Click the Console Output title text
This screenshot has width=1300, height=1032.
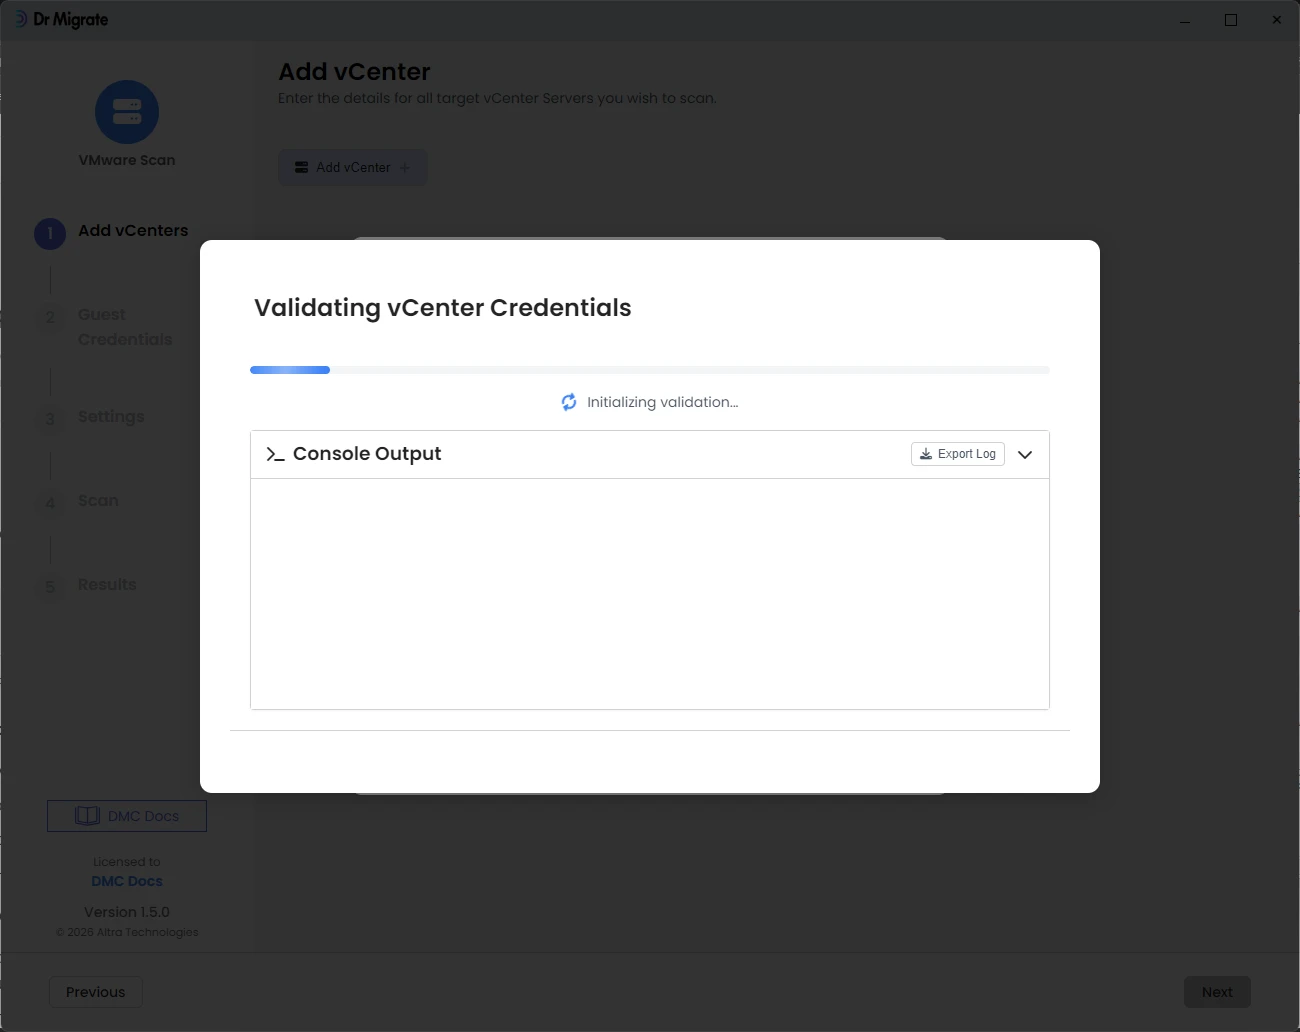[367, 454]
